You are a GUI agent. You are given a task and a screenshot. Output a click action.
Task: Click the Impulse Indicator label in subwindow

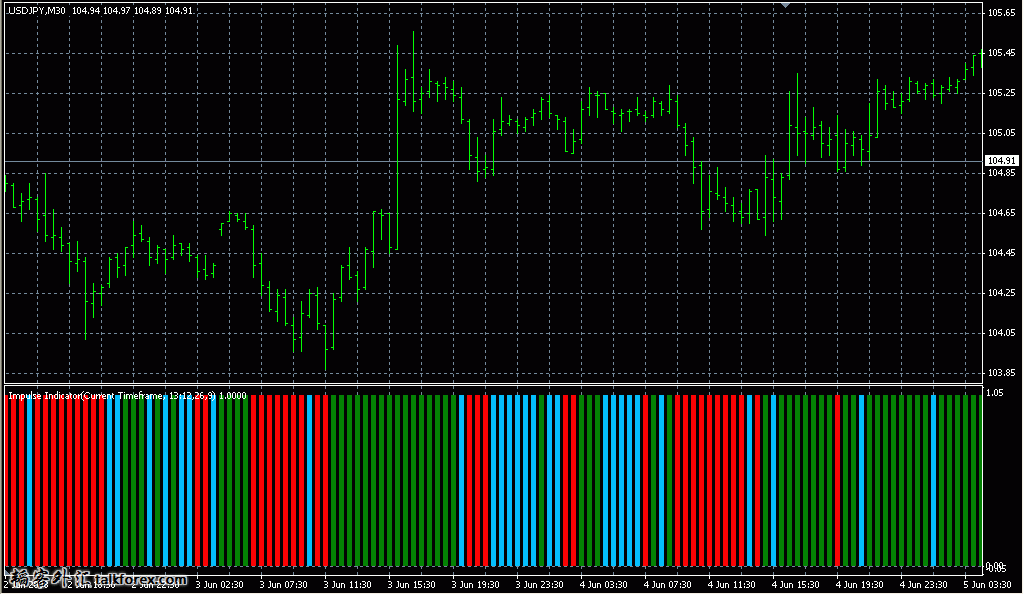(127, 396)
